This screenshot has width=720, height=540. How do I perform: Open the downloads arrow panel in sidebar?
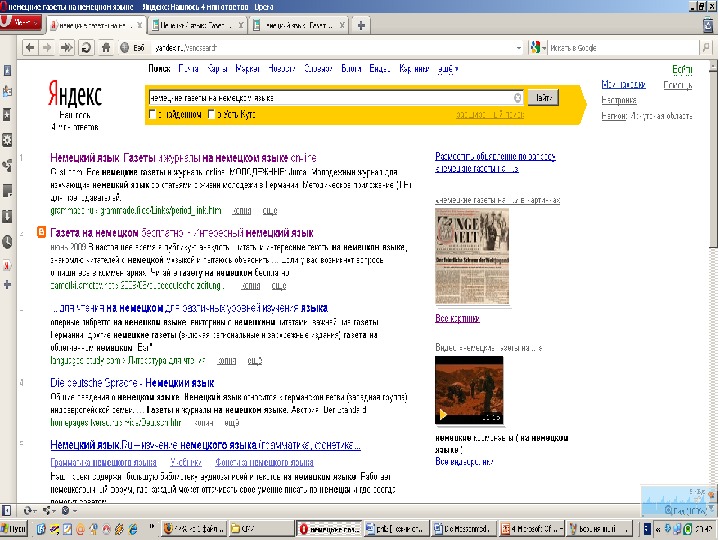(x=7, y=216)
